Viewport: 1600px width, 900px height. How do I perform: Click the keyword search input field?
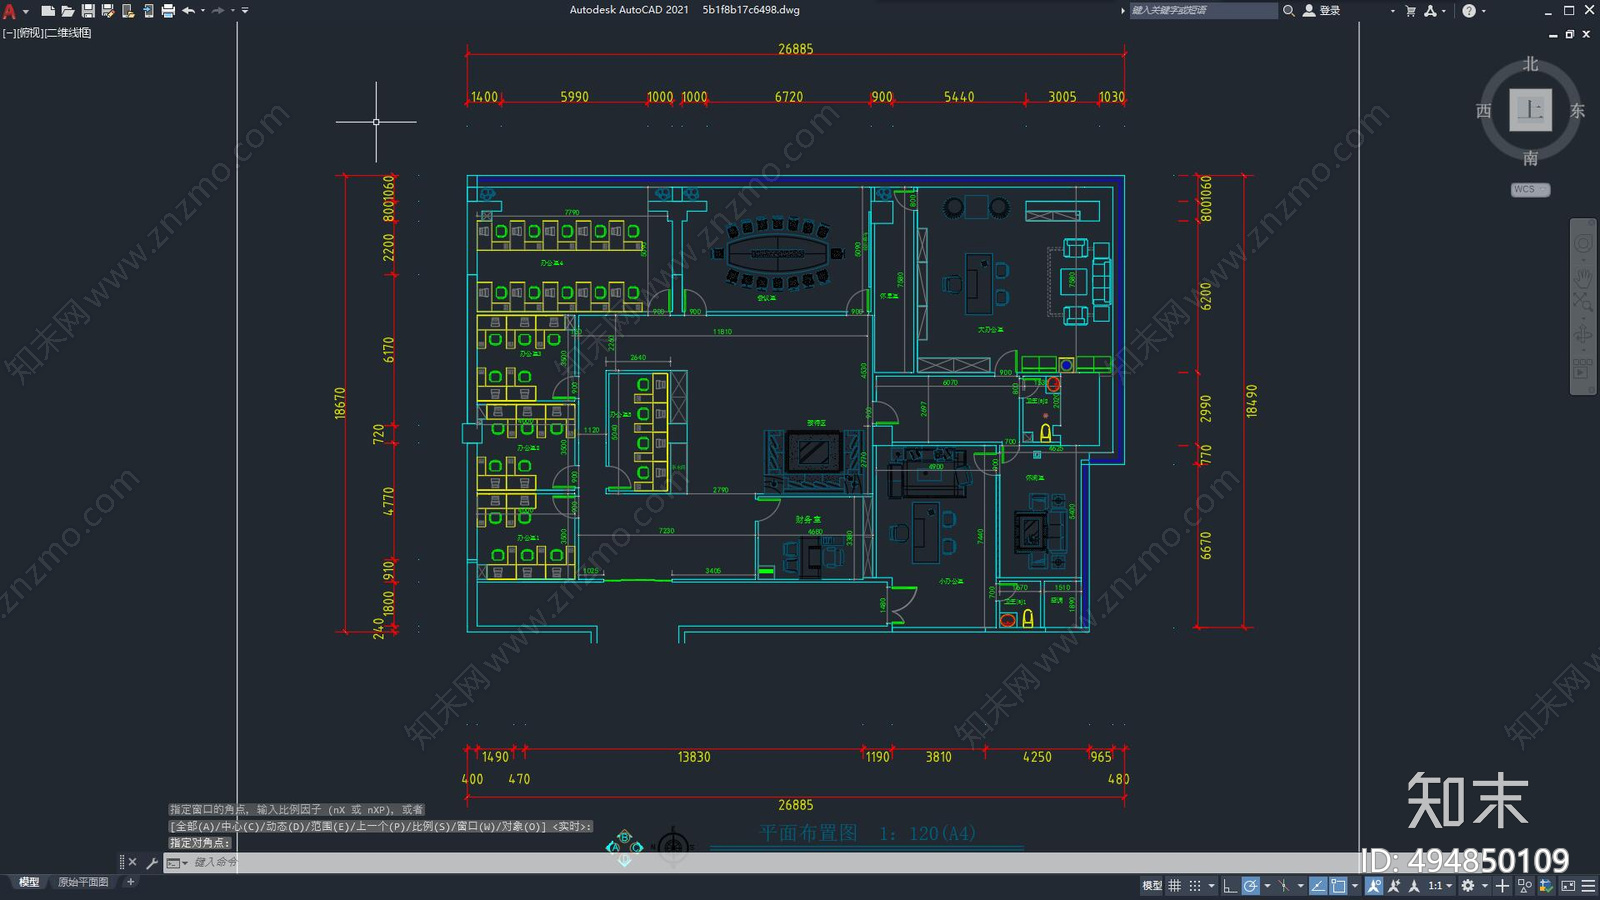click(1204, 11)
